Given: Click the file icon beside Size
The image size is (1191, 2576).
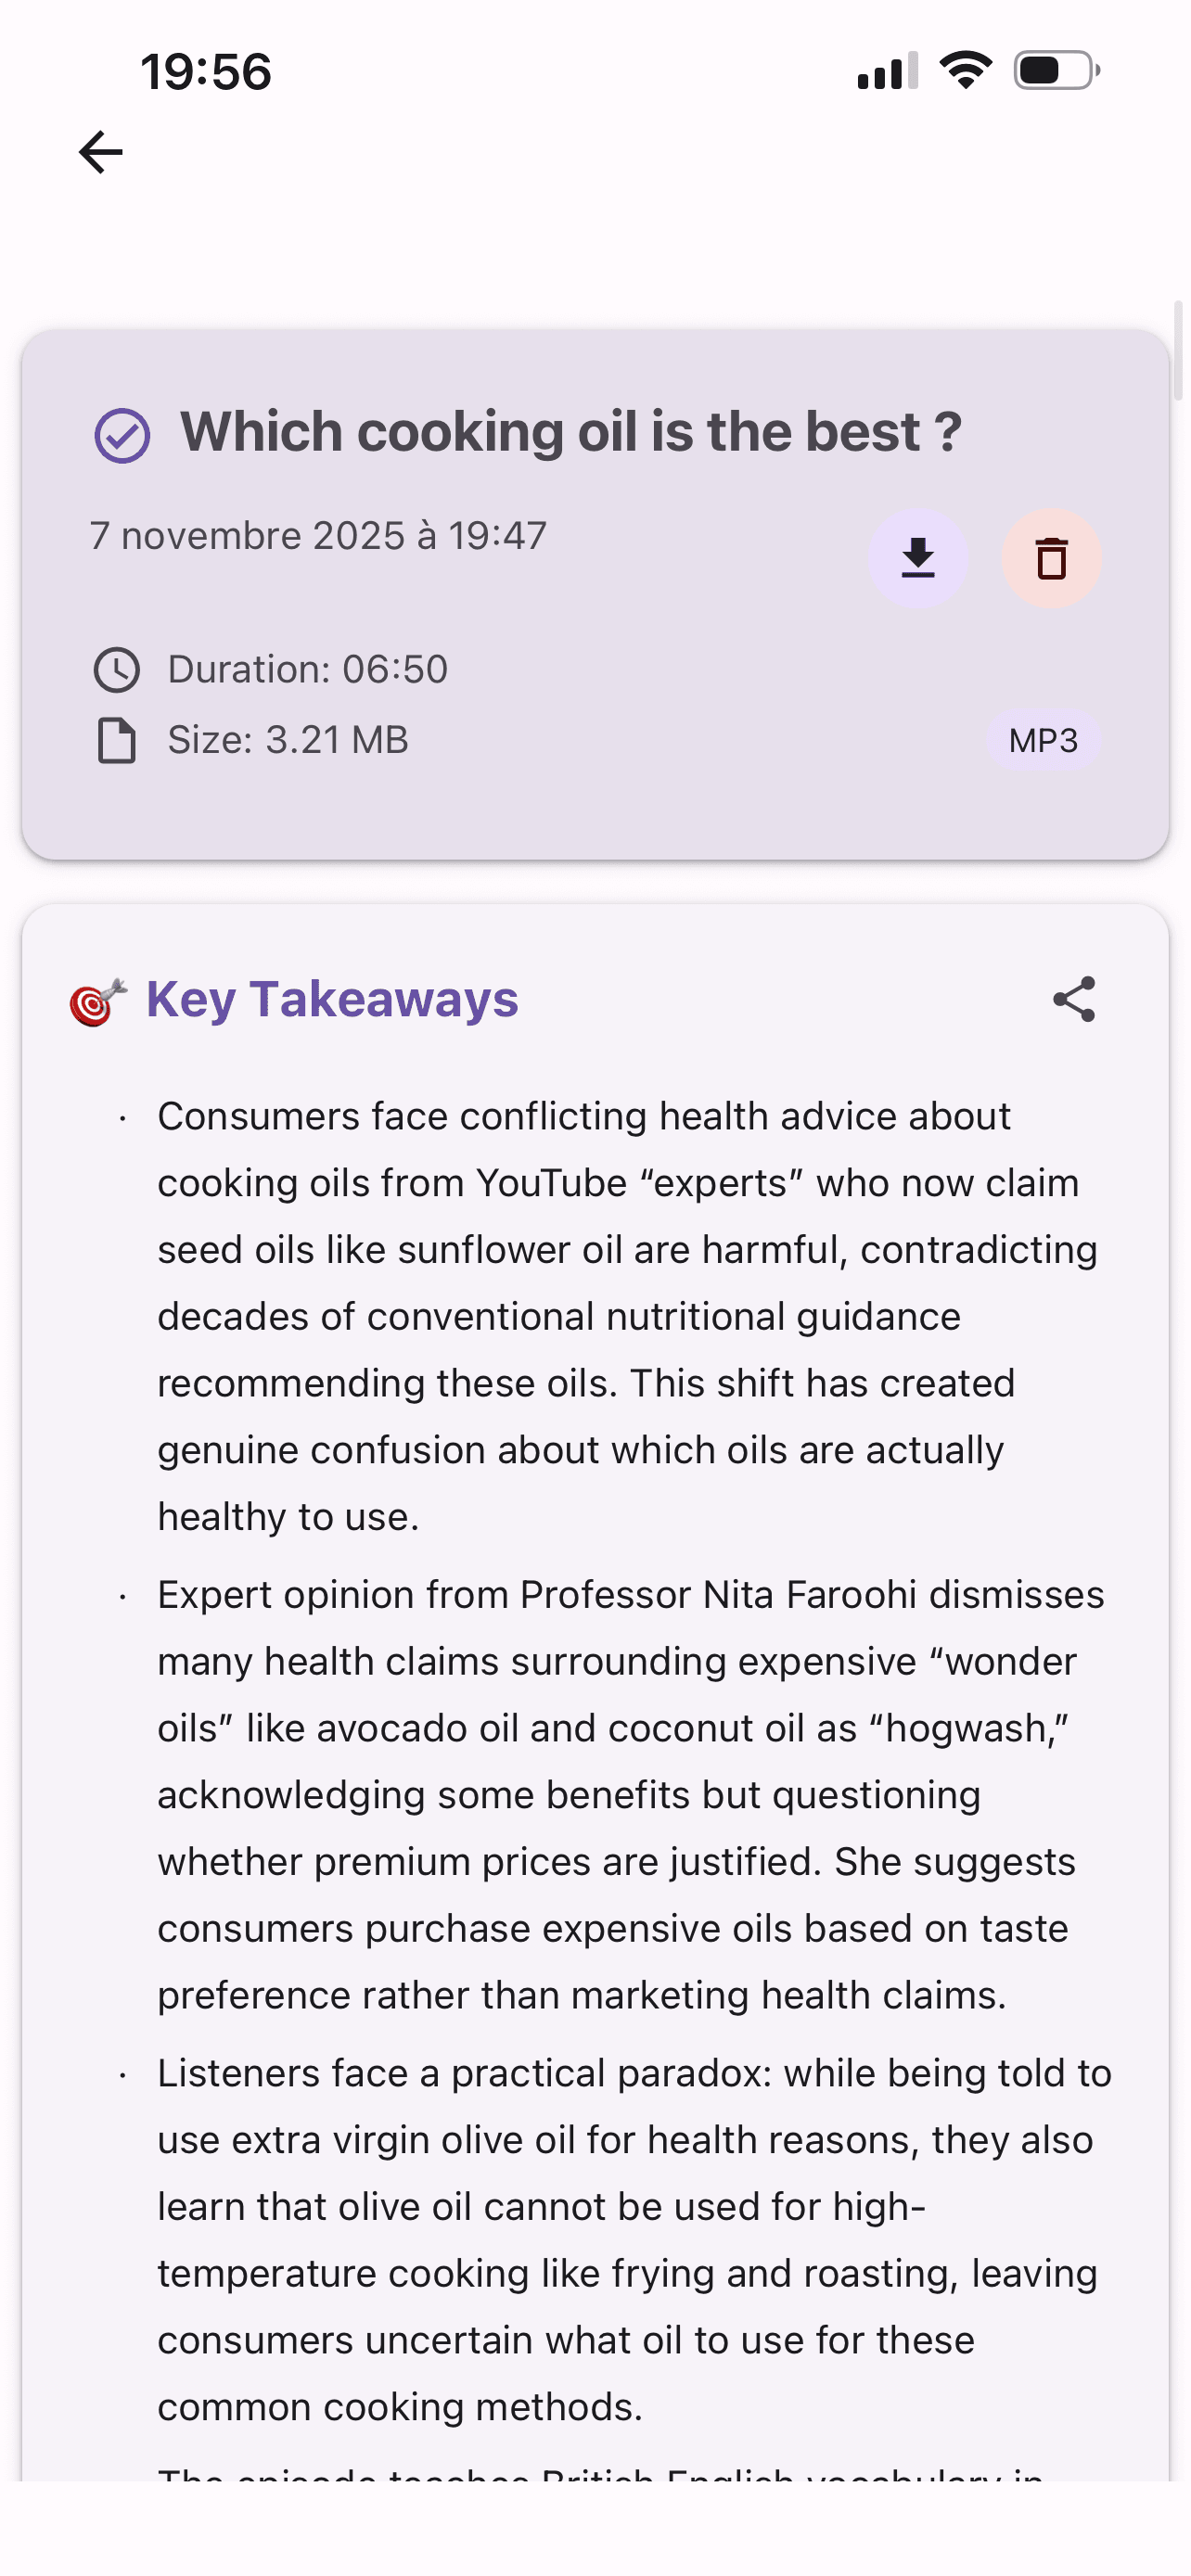Looking at the screenshot, I should click(117, 741).
